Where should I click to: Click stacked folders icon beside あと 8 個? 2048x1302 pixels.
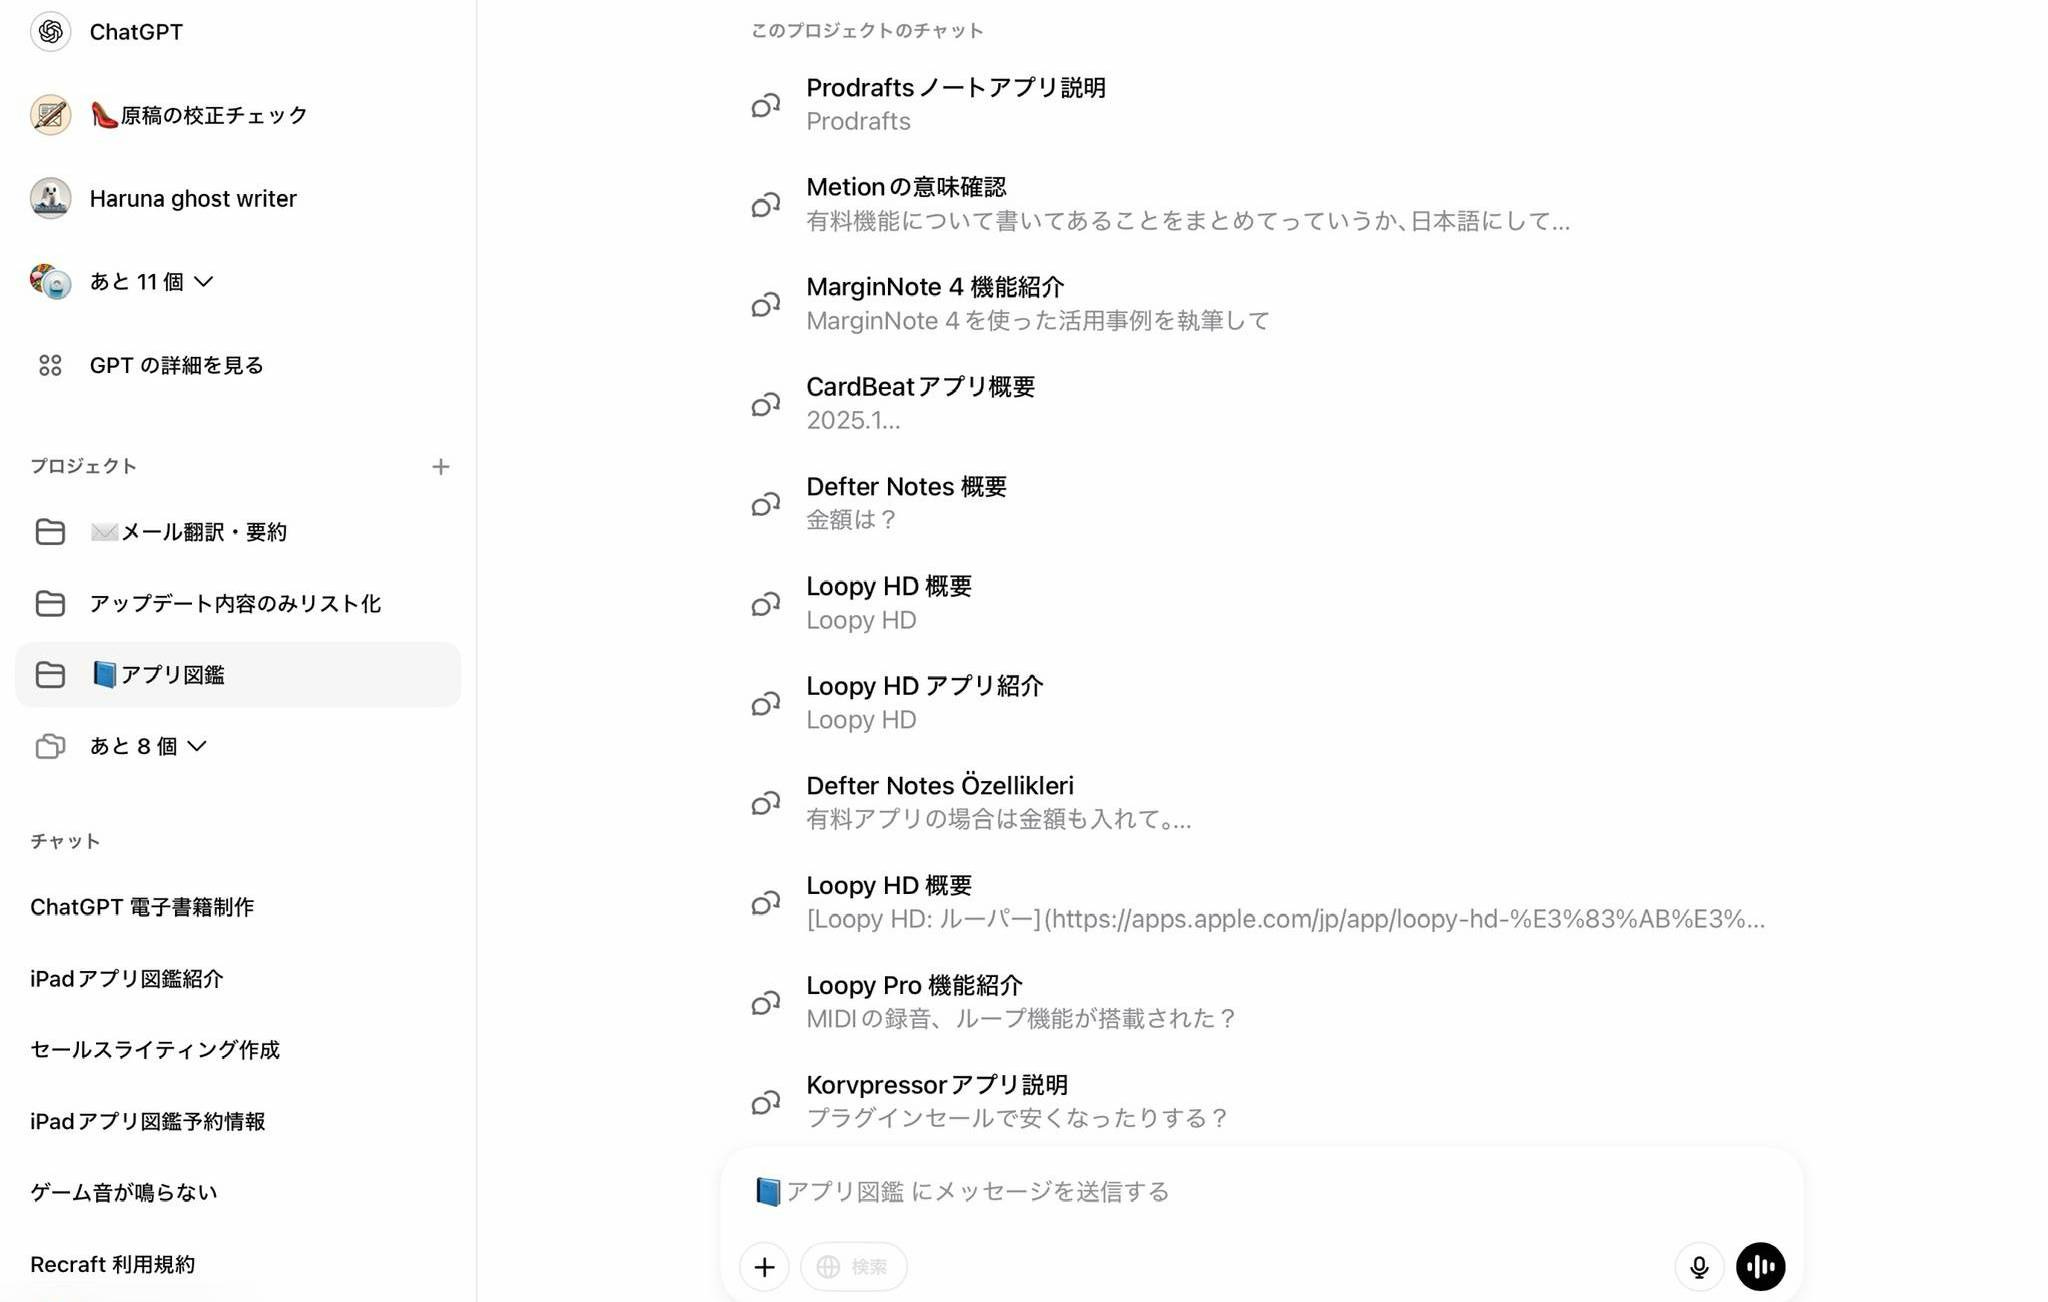[50, 747]
